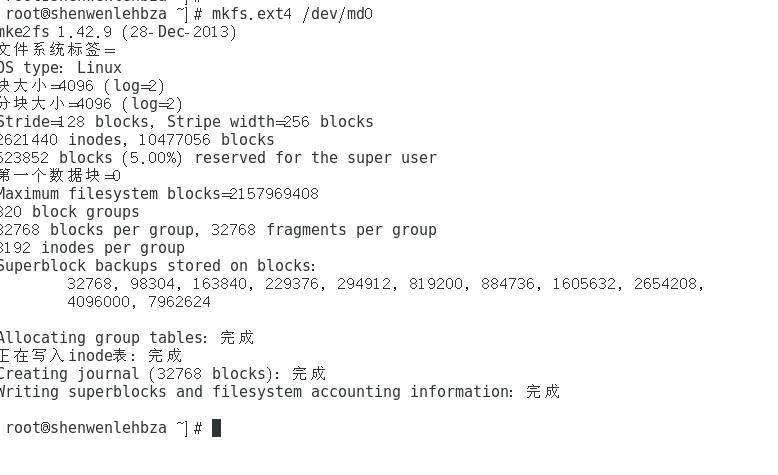This screenshot has height=475, width=778.
Task: Click the "OS type: Linux" line
Action: coord(60,68)
